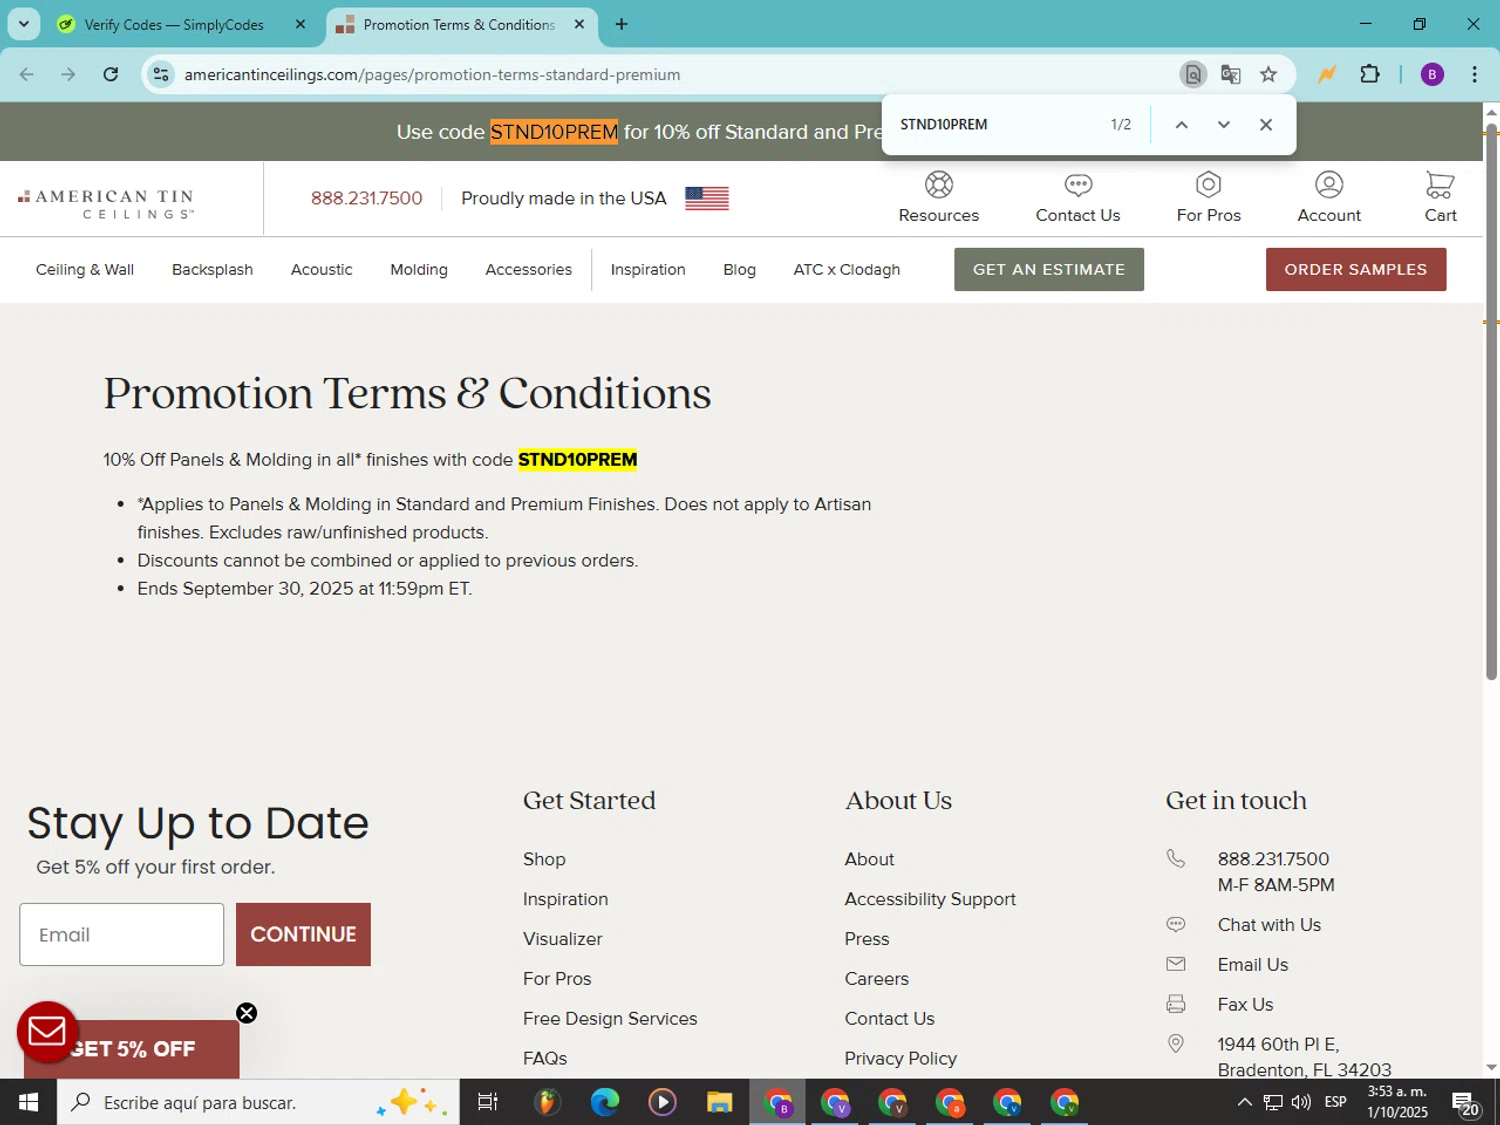Open the footer Careers link
This screenshot has width=1500, height=1125.
876,979
